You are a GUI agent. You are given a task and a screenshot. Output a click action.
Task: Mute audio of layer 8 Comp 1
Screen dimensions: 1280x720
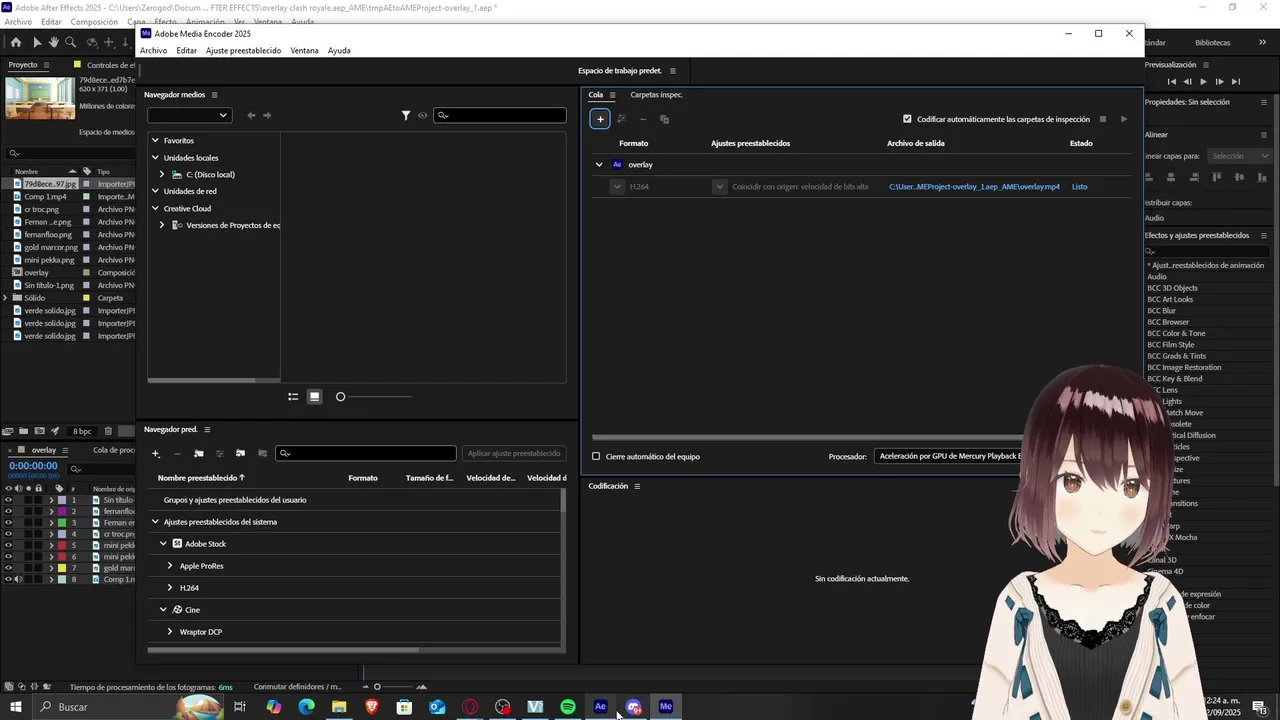pyautogui.click(x=18, y=579)
